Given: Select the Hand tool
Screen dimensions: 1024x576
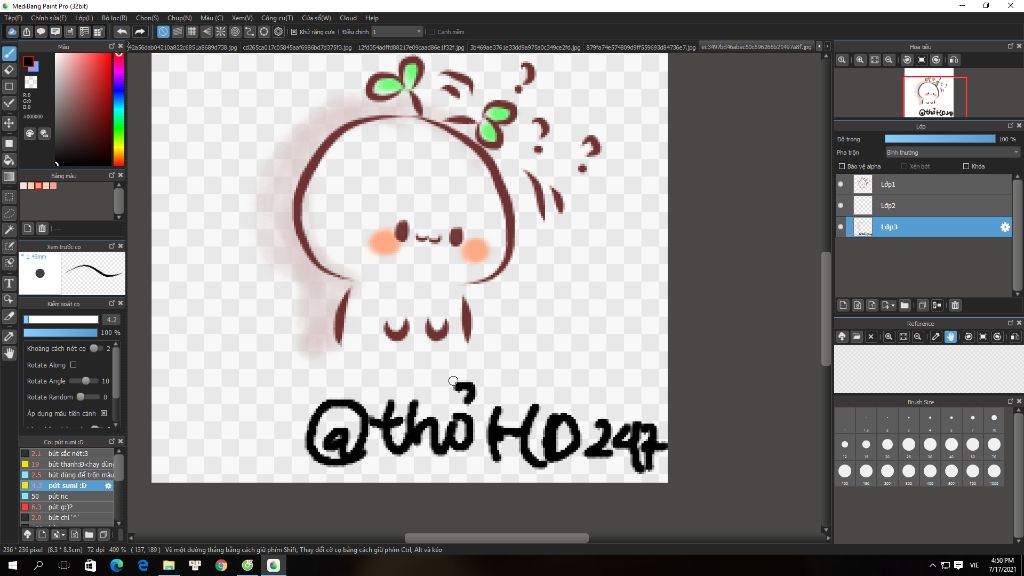Looking at the screenshot, I should click(x=9, y=353).
